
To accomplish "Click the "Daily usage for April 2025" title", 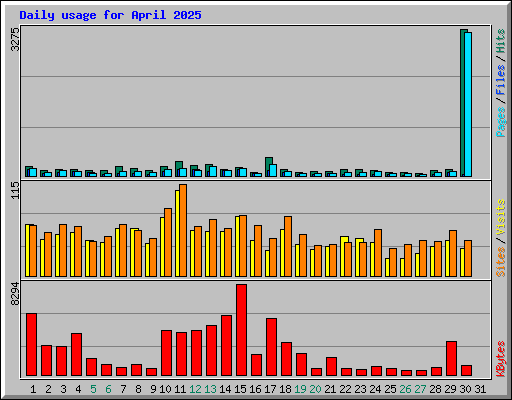I will click(x=110, y=15).
